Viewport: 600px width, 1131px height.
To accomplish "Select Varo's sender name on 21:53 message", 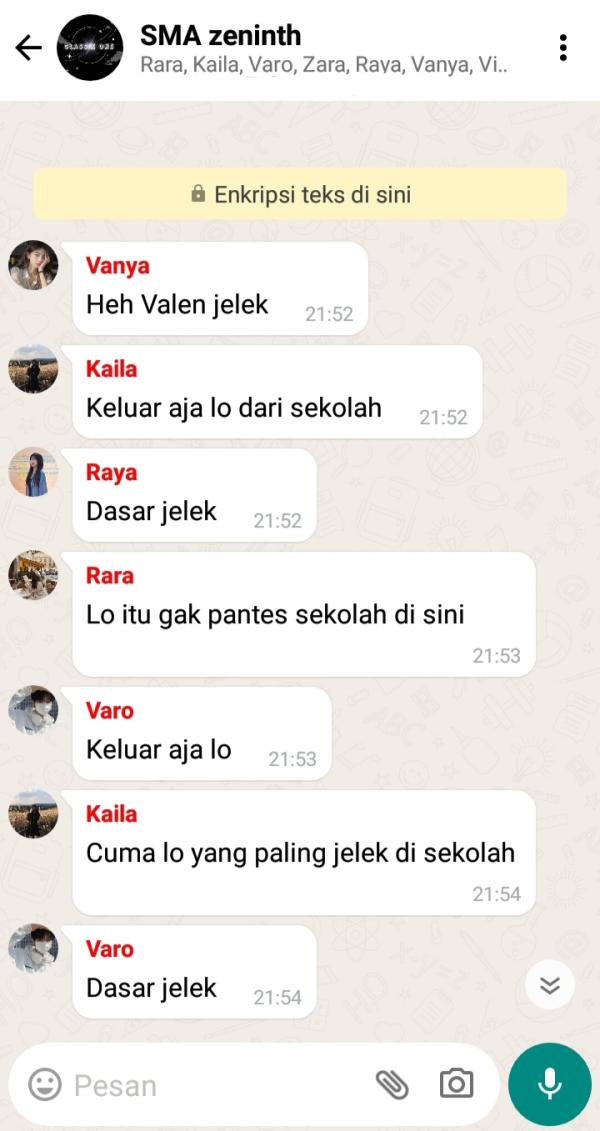I will [x=110, y=710].
